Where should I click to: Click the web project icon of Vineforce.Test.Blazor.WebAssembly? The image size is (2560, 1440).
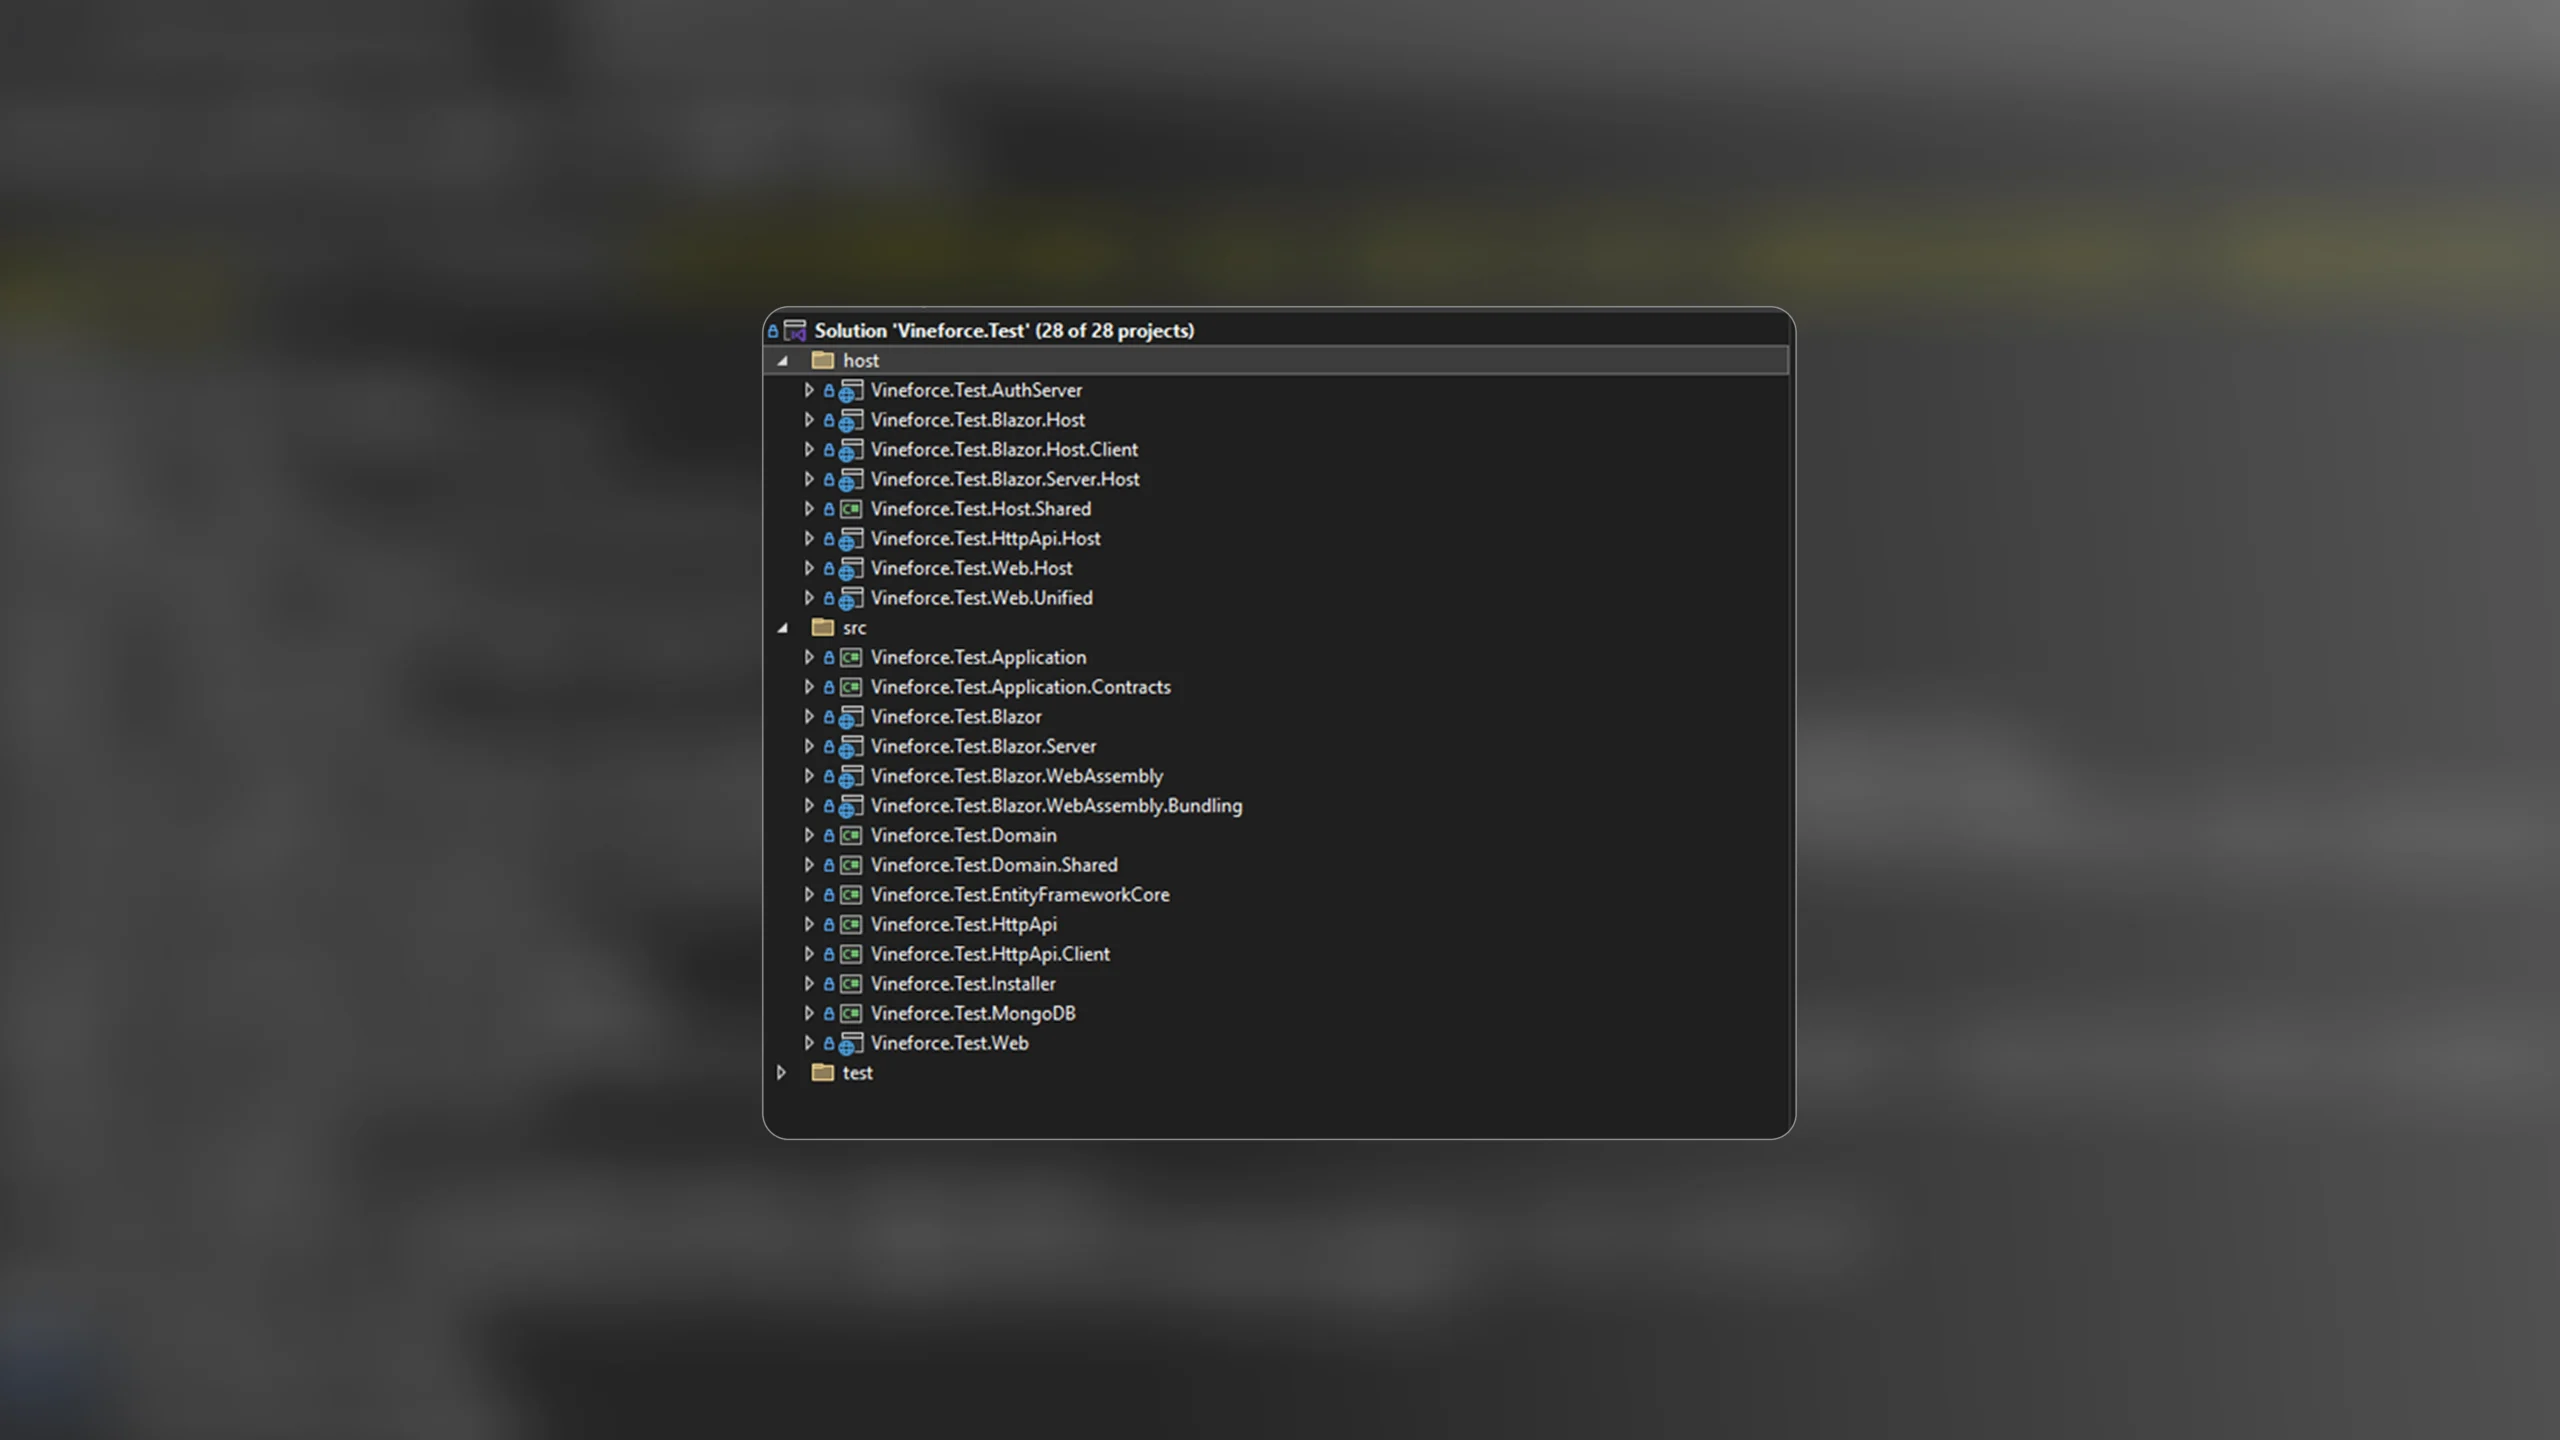tap(851, 777)
